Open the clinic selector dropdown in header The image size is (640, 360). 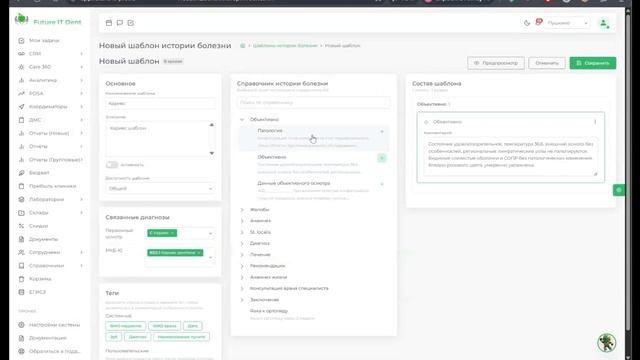(x=567, y=23)
